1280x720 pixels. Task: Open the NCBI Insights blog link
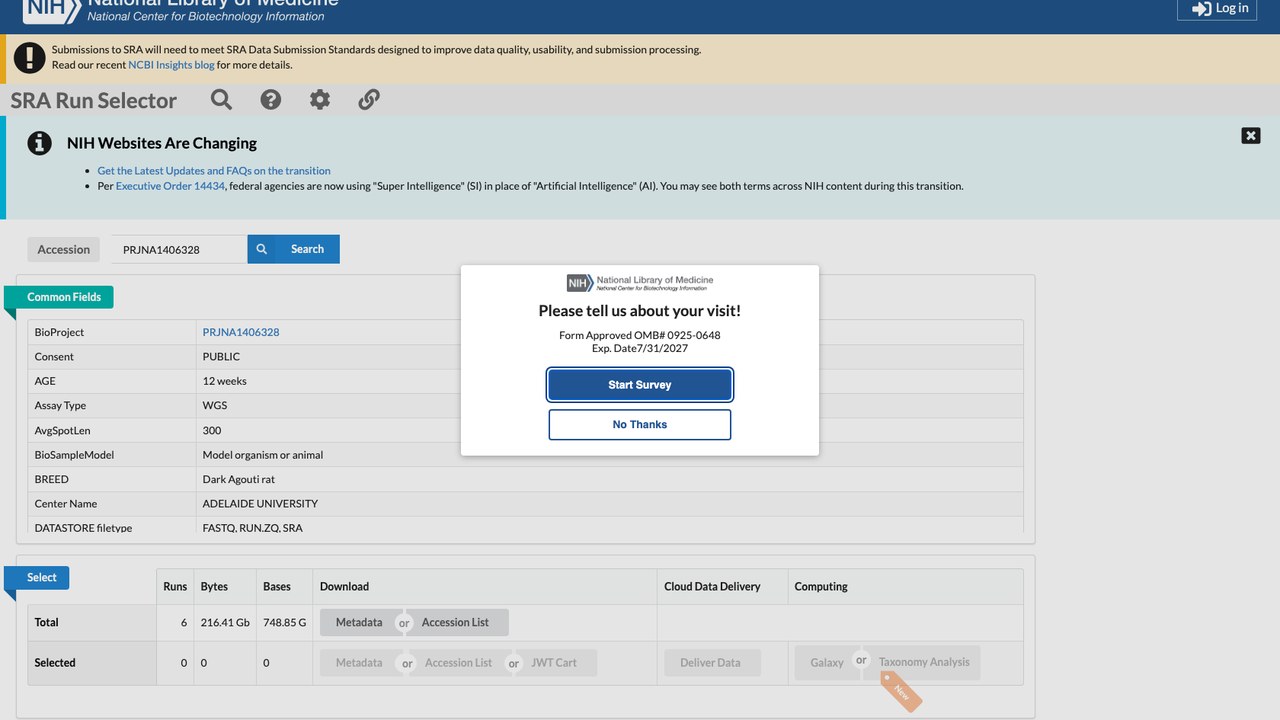[171, 65]
